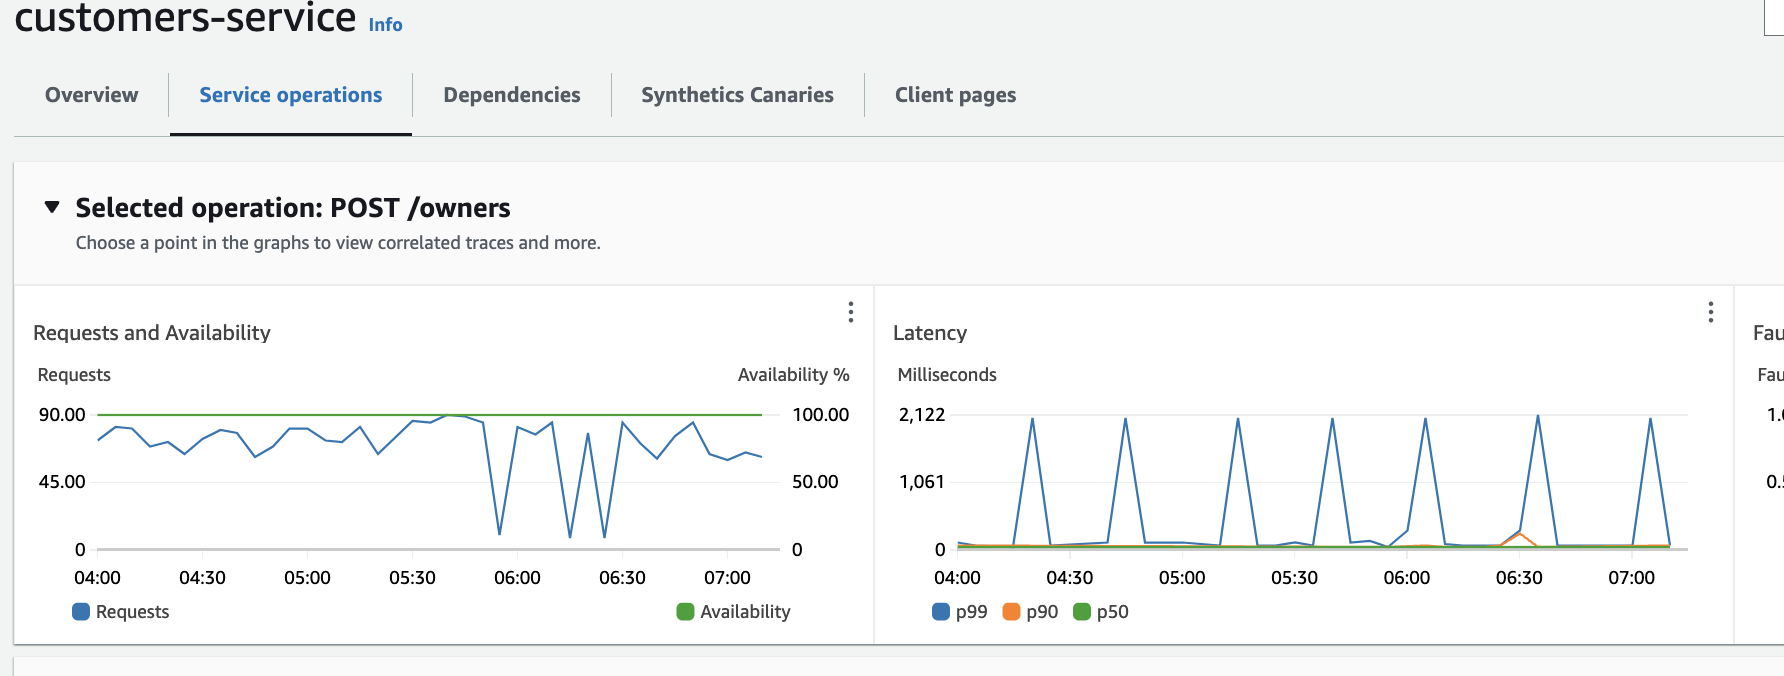Click the Availability legend label text
The width and height of the screenshot is (1784, 676).
(745, 612)
